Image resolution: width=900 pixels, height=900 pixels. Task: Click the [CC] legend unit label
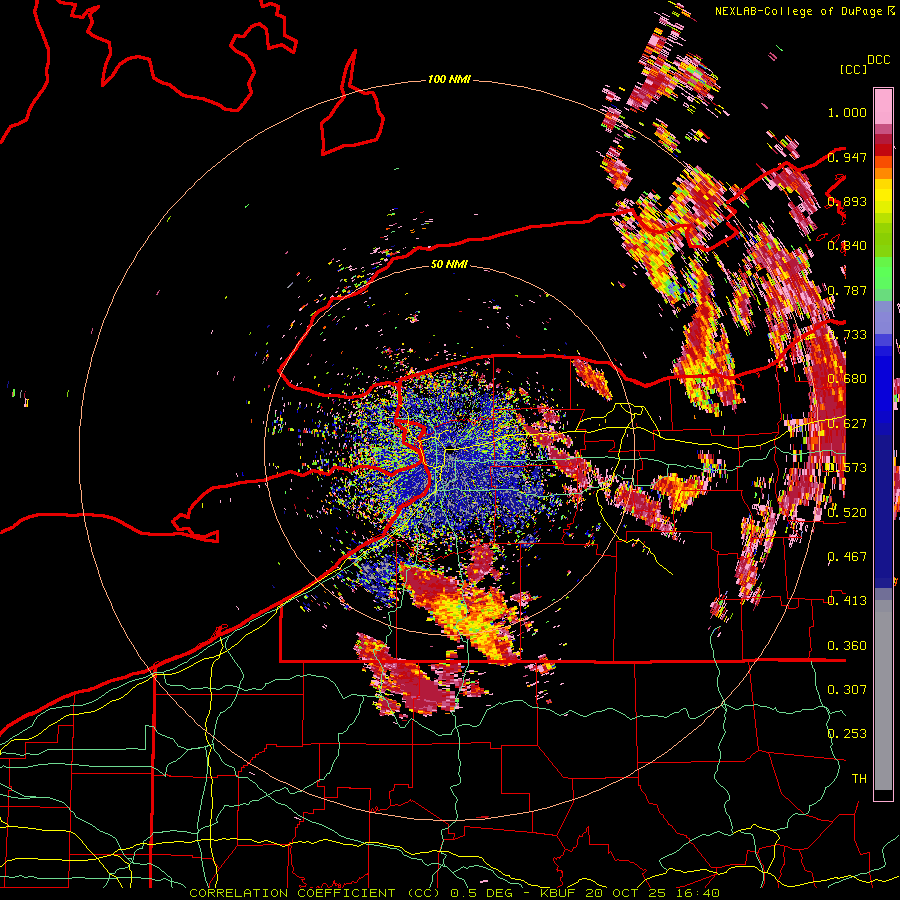(853, 69)
